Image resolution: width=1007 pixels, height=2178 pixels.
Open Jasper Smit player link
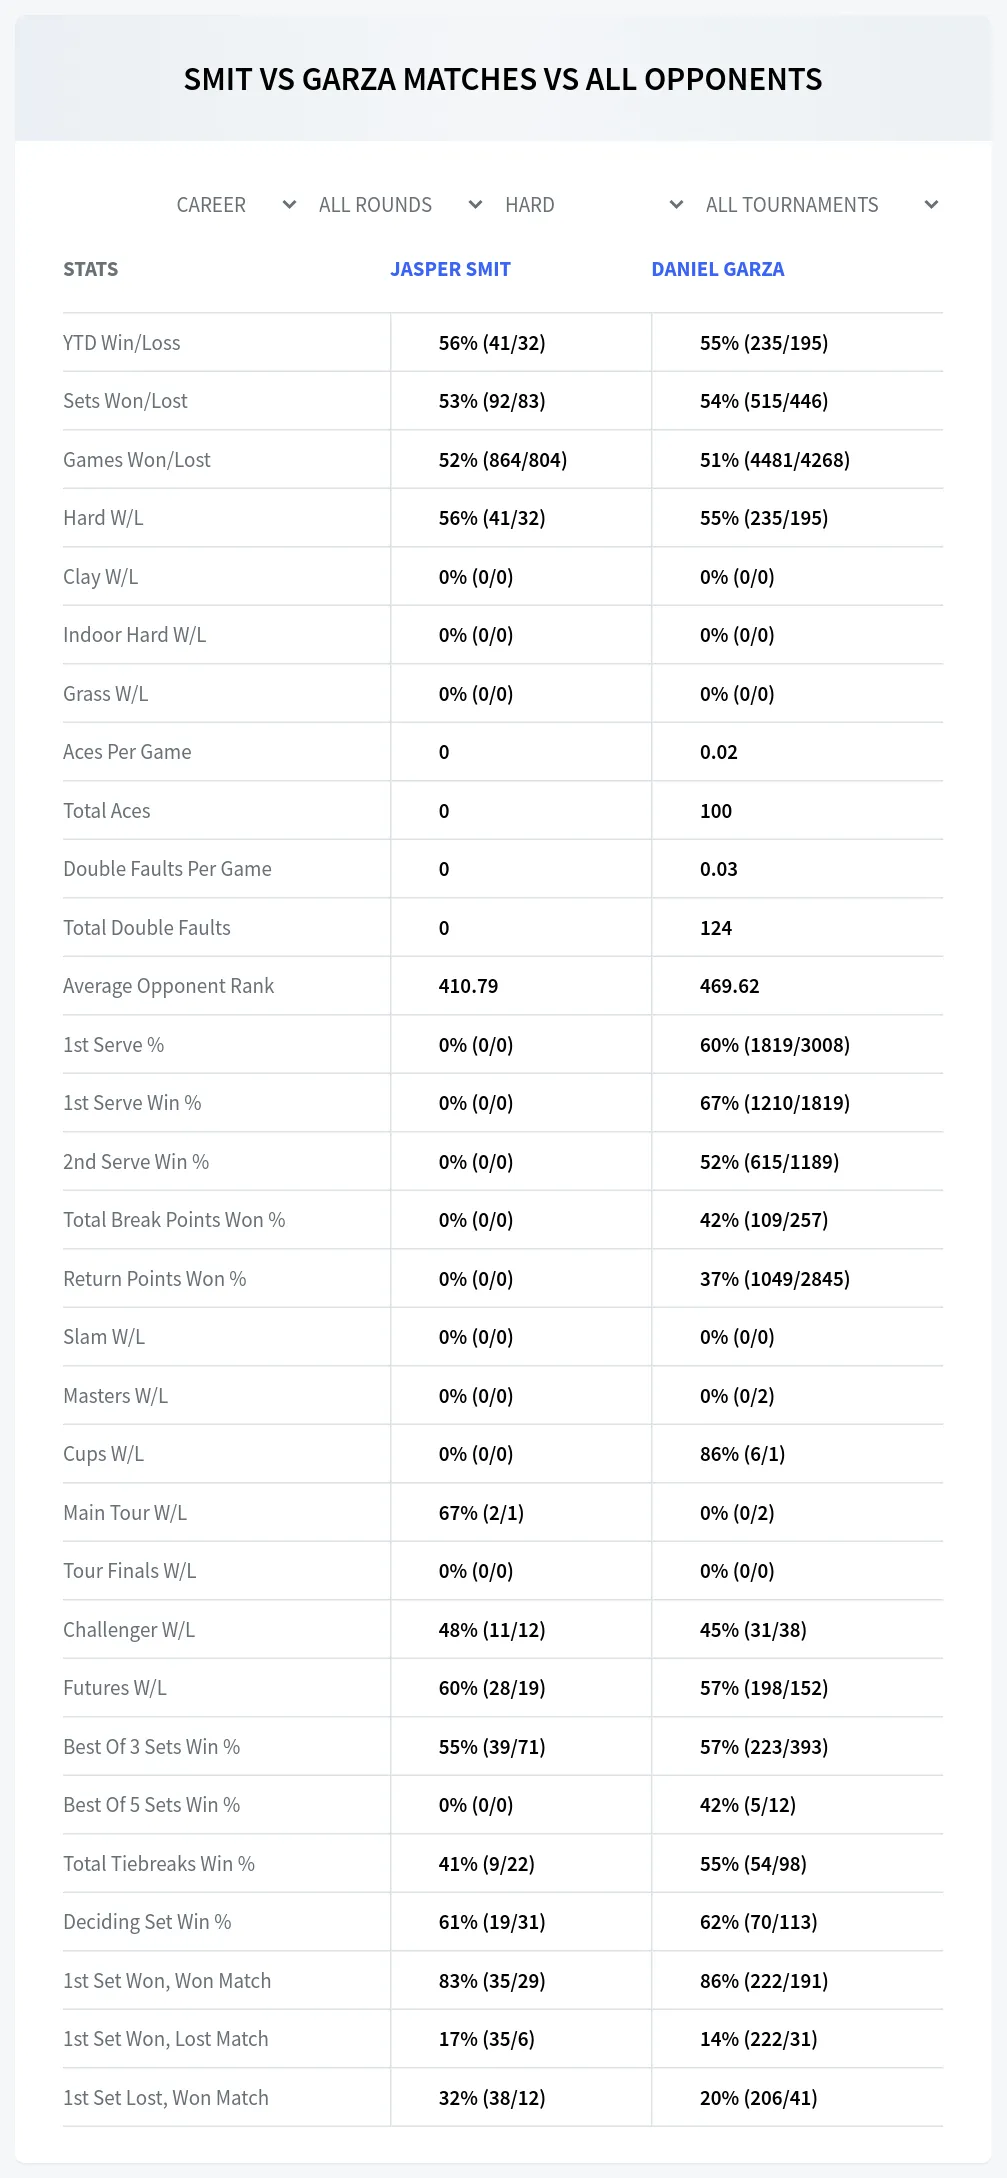point(450,269)
